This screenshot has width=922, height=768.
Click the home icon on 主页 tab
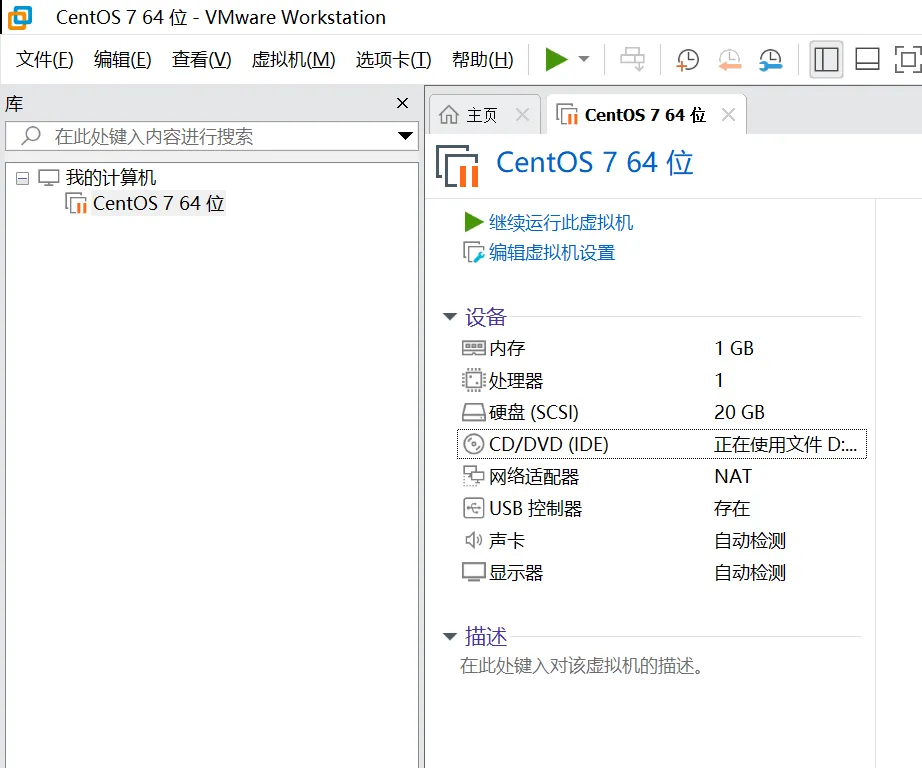[x=449, y=115]
